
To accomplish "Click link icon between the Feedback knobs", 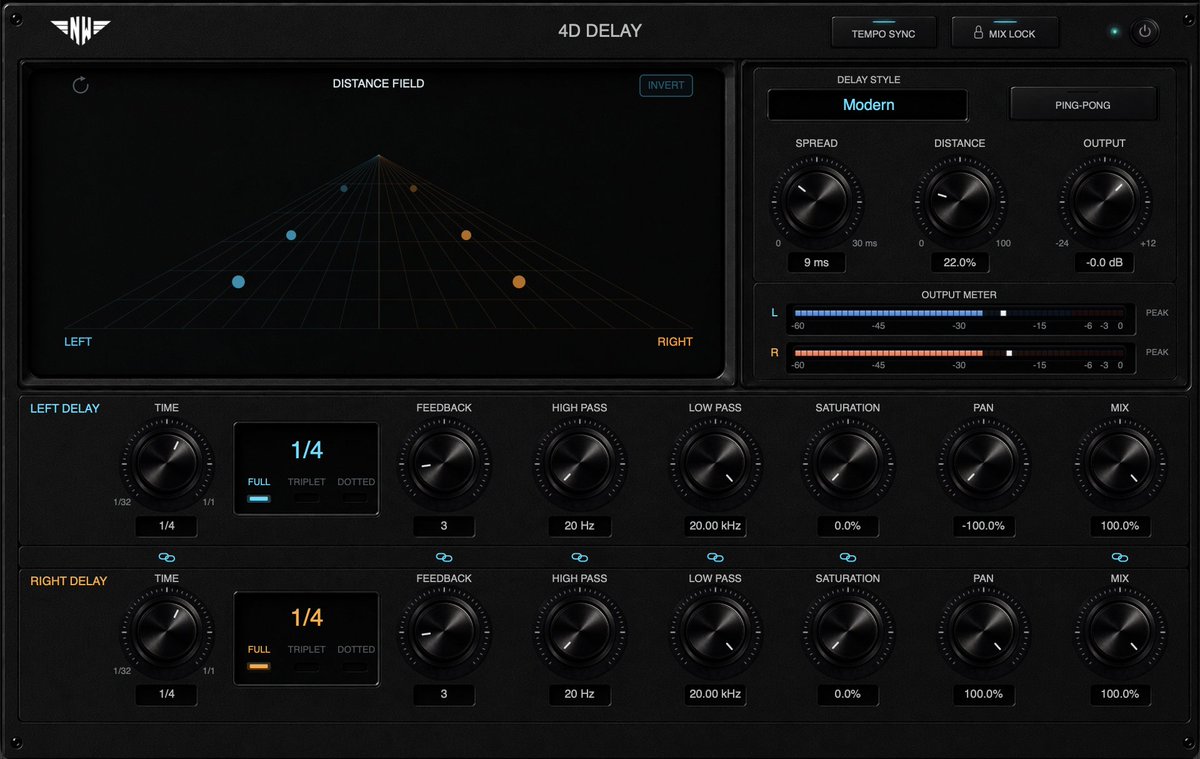I will tap(444, 557).
